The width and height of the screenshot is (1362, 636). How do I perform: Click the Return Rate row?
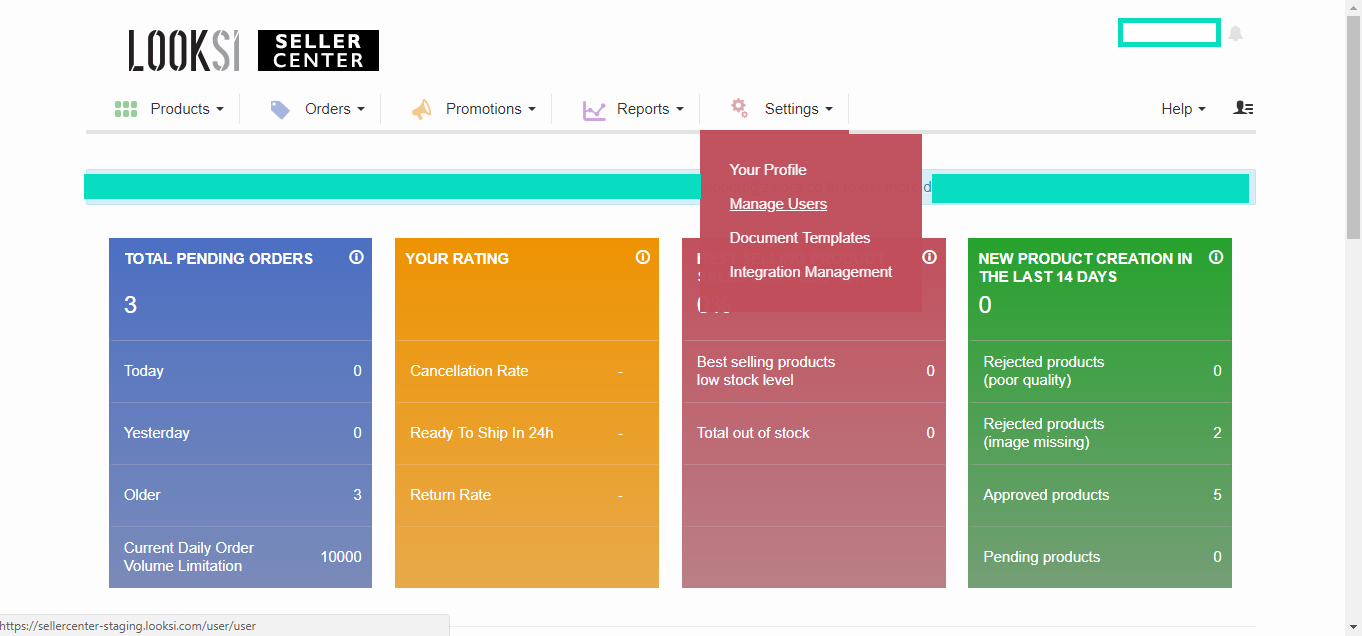pos(527,495)
